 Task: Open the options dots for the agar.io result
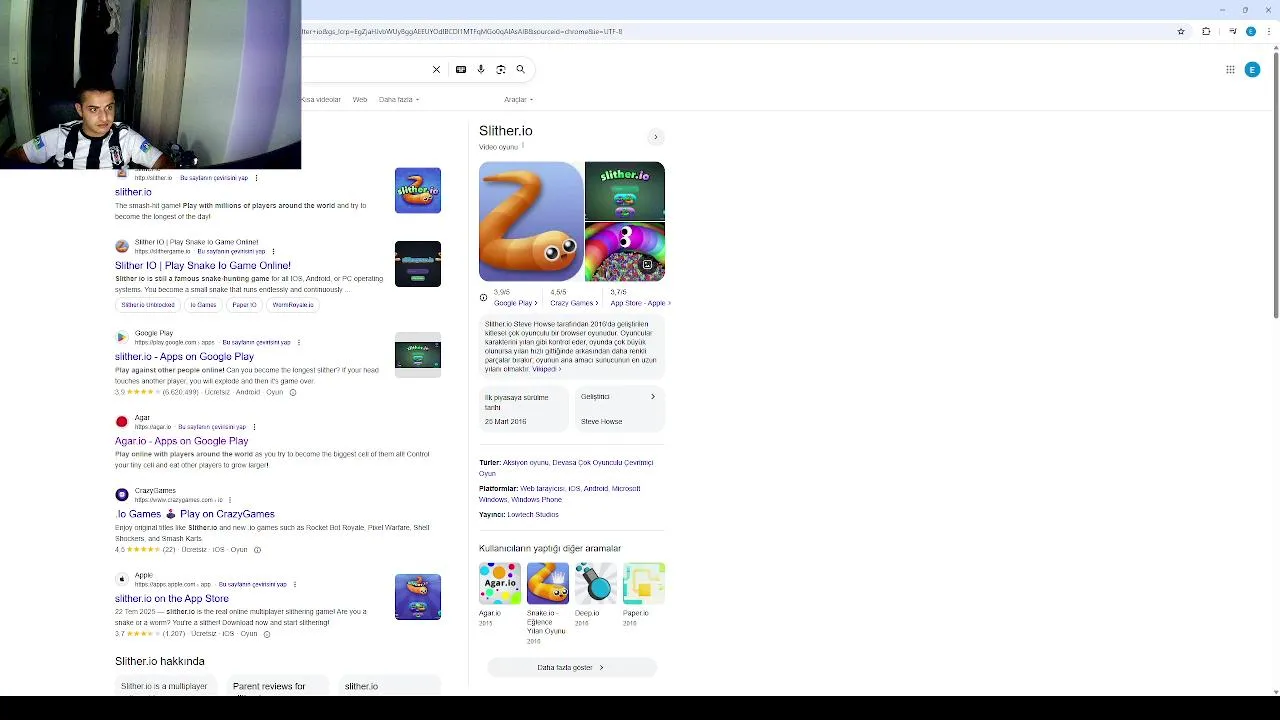255,427
